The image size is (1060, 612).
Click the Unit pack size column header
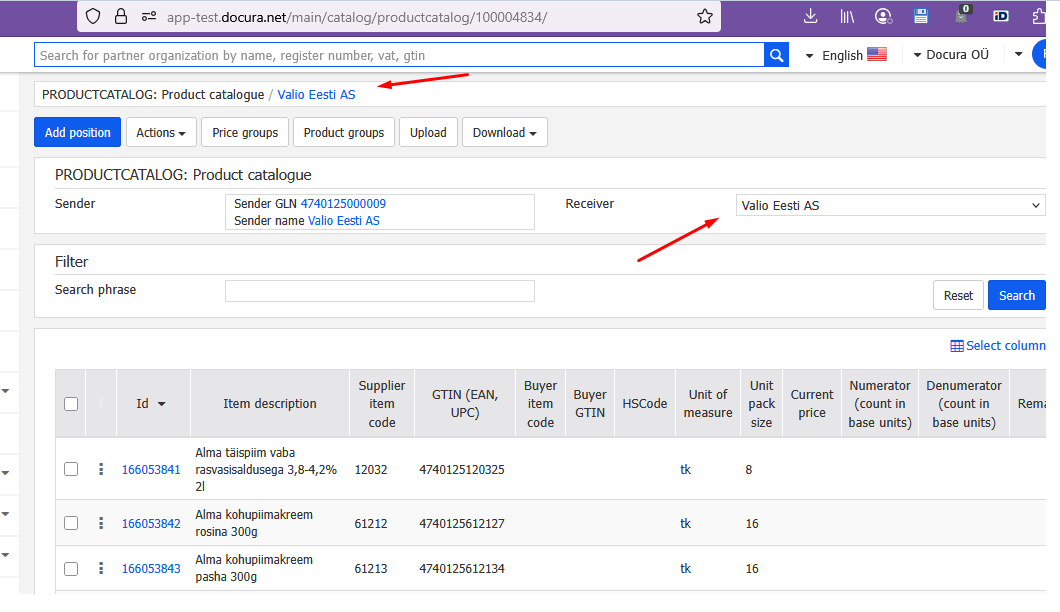pos(761,404)
